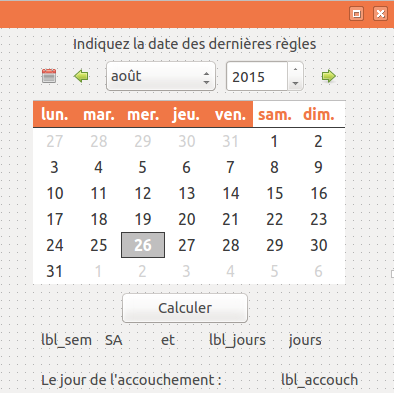The height and width of the screenshot is (393, 394).
Task: Decrease year with down stepper arrow
Action: coord(295,83)
